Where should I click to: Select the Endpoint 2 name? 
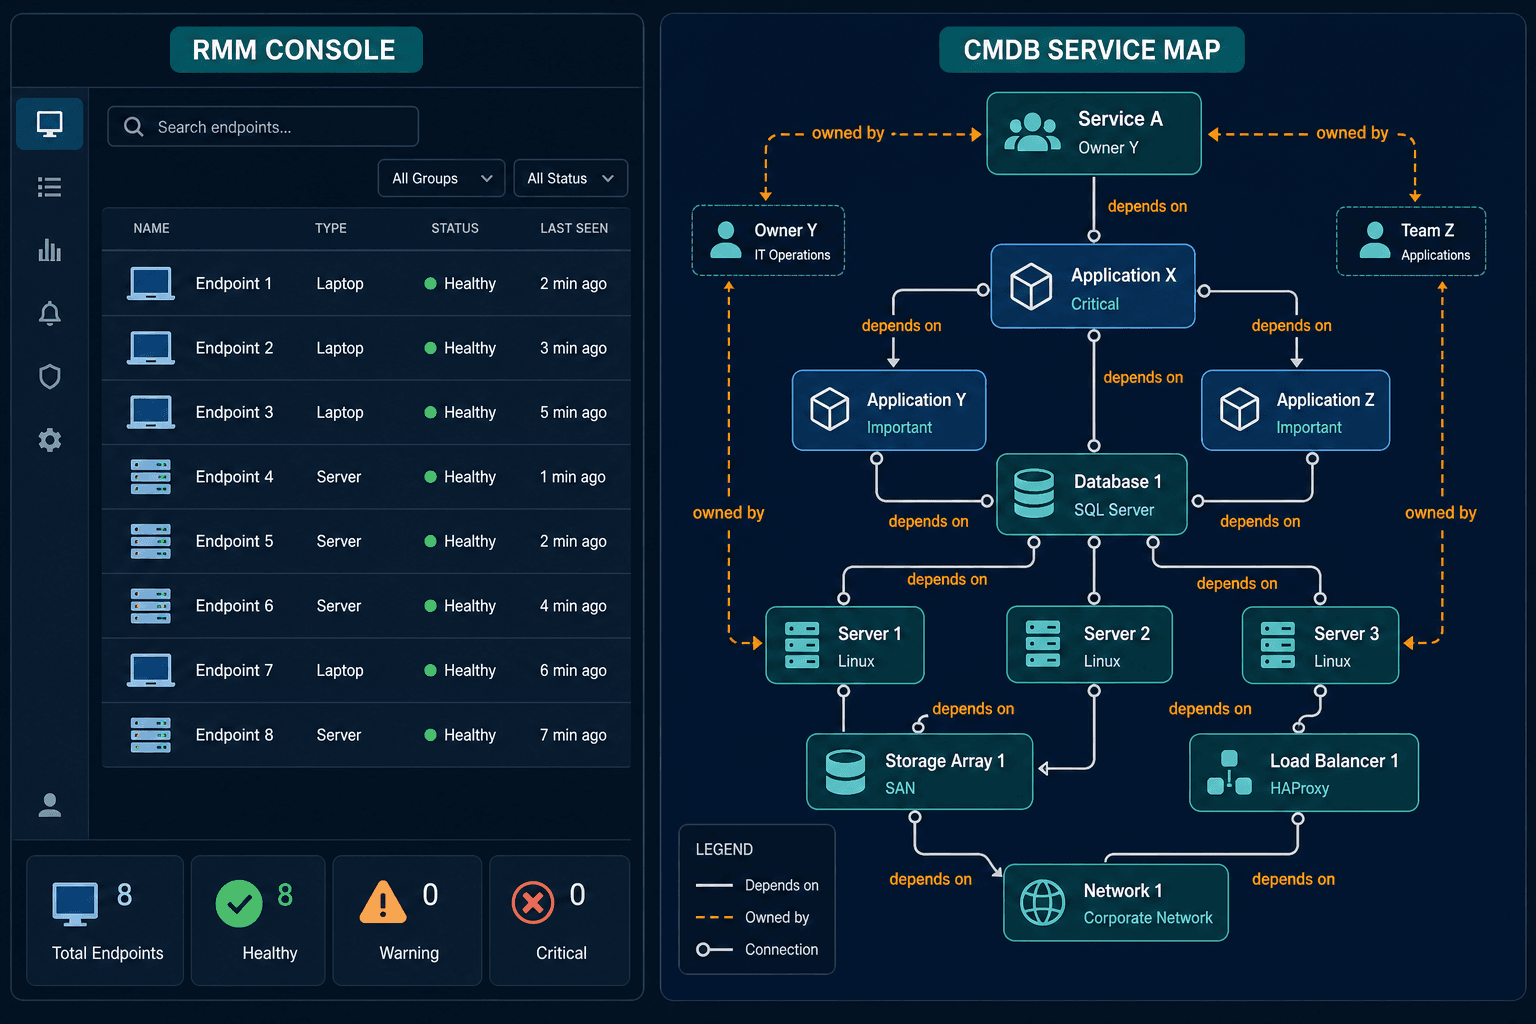point(234,348)
